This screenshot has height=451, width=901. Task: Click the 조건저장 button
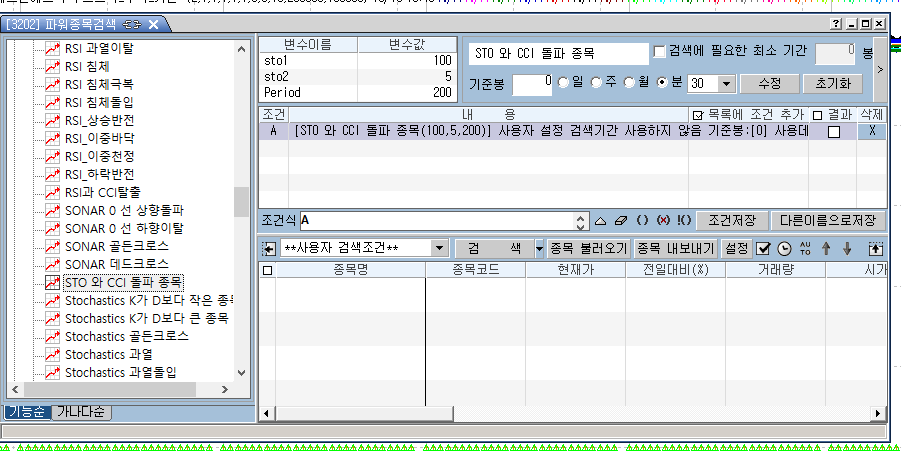732,220
